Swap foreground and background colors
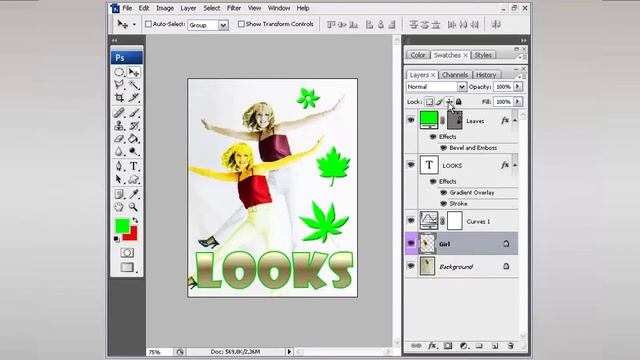The image size is (640, 360). (x=135, y=220)
